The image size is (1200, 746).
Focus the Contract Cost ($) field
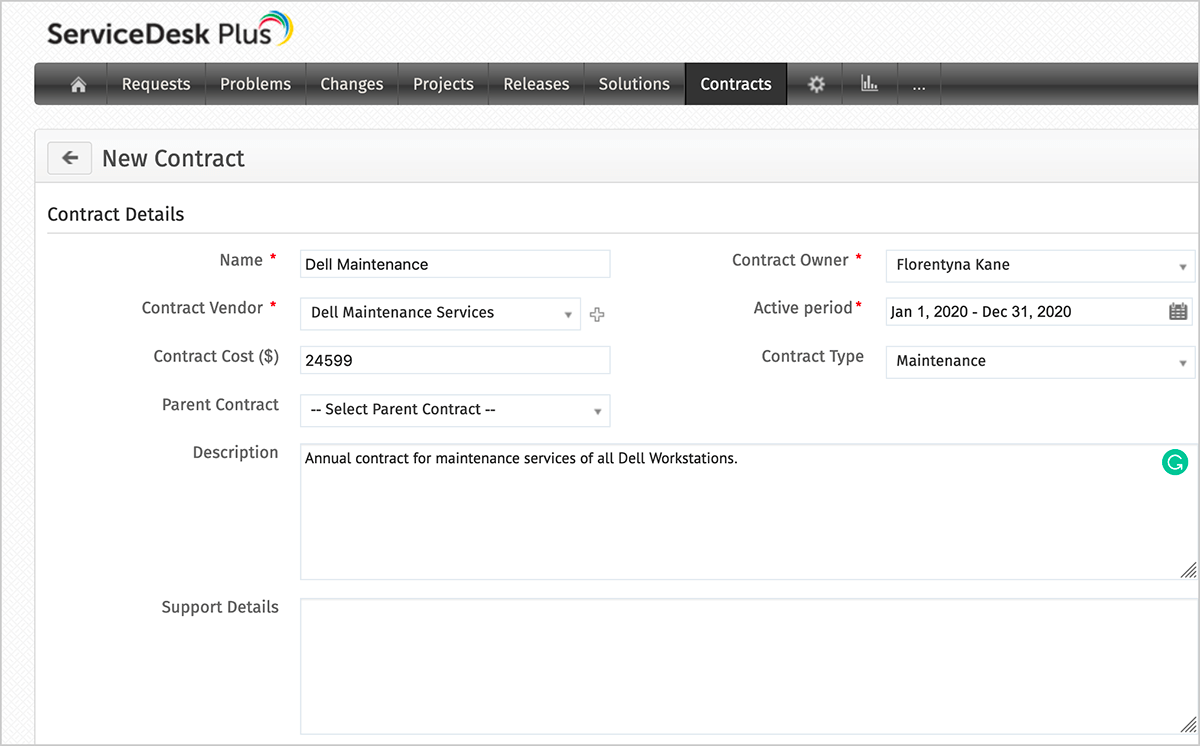coord(455,361)
